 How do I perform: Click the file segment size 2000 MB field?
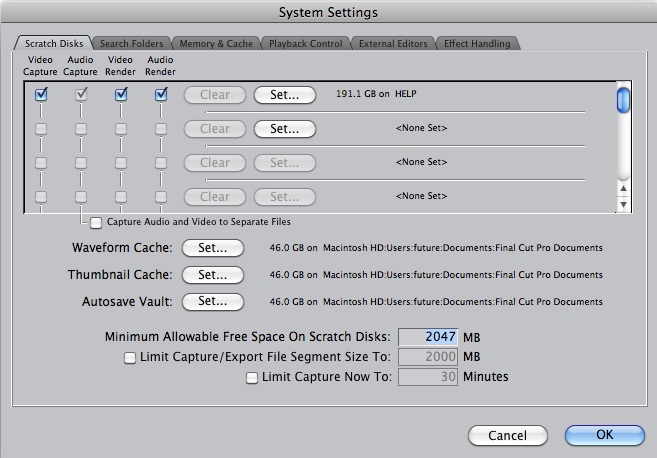[428, 357]
